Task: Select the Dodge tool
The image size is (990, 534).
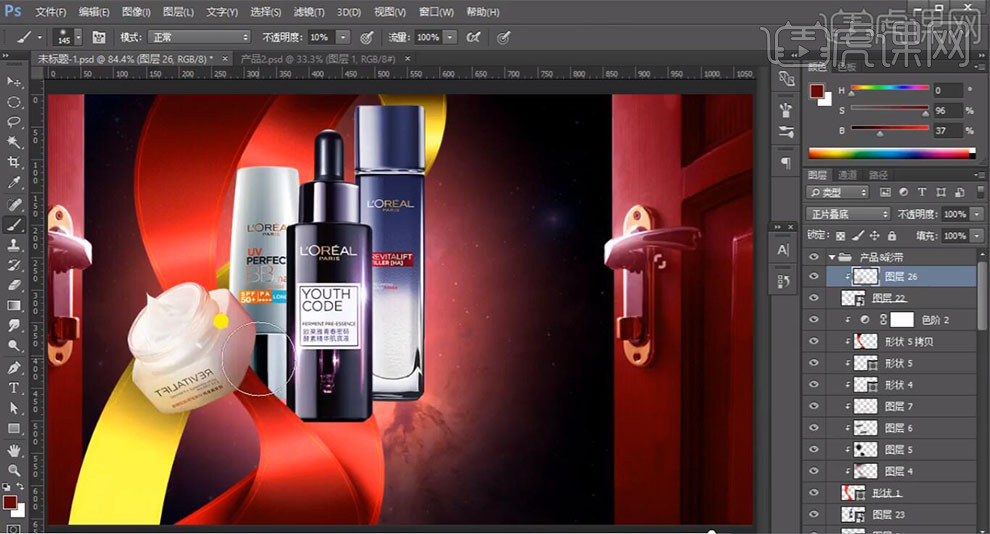Action: 13,346
